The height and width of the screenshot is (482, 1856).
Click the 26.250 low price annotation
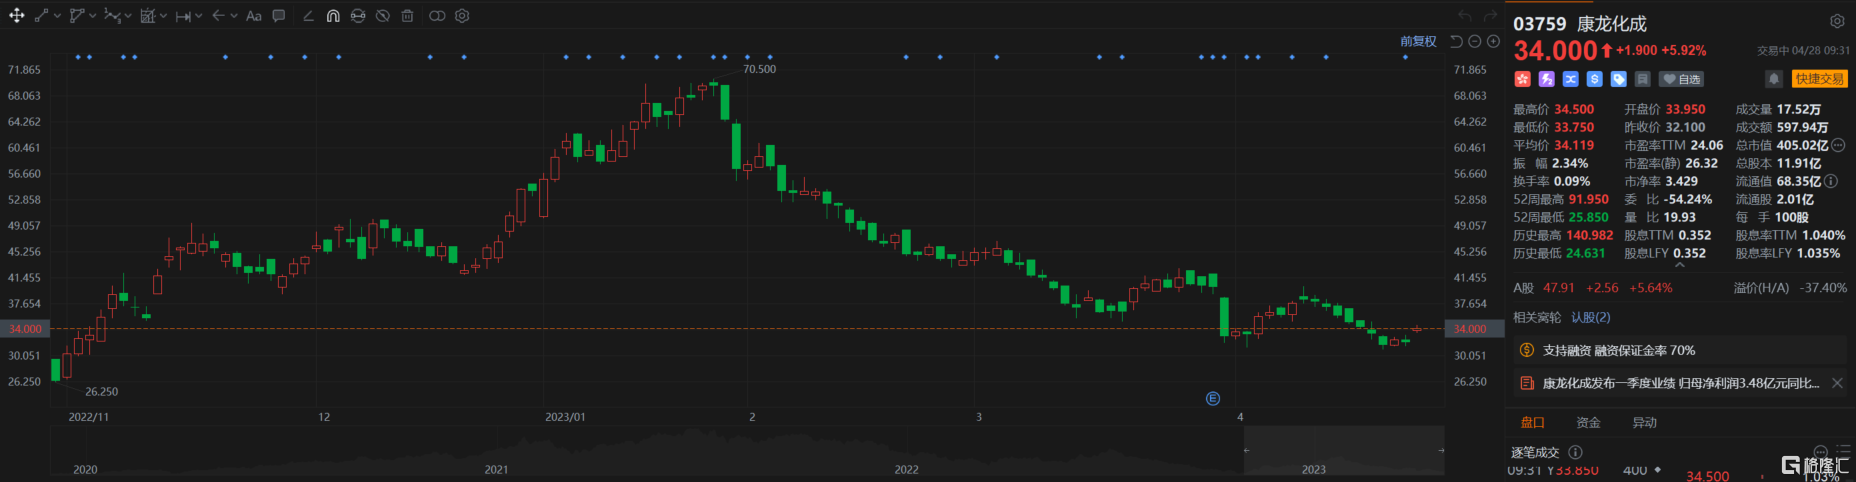click(x=102, y=392)
